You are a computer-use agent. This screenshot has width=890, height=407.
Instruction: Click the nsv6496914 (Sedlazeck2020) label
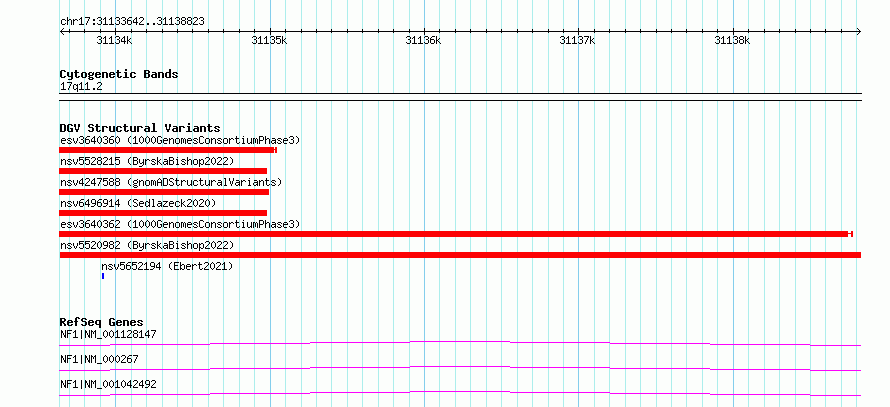(138, 203)
